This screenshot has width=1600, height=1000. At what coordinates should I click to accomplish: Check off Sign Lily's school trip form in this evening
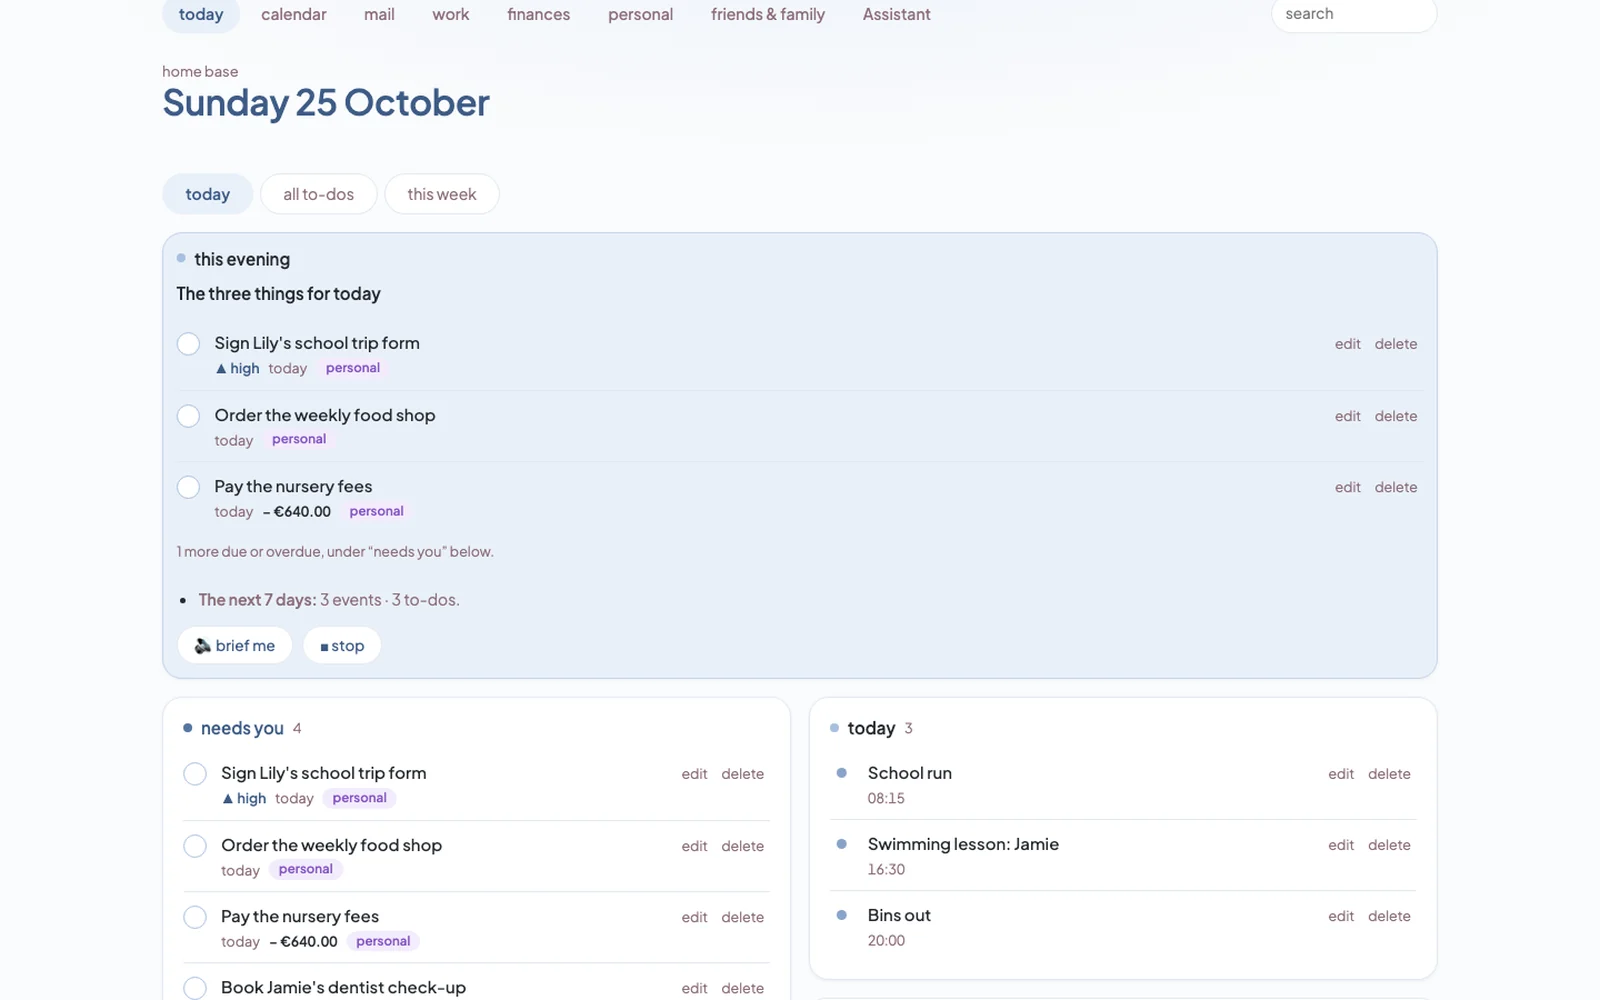point(188,344)
